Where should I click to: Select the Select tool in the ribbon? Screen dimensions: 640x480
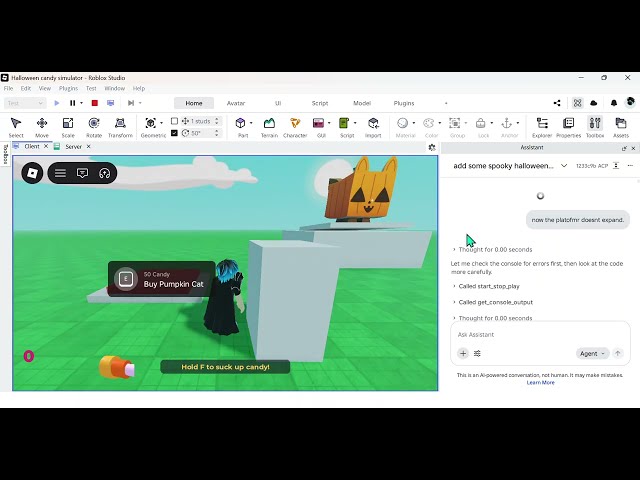pos(16,127)
